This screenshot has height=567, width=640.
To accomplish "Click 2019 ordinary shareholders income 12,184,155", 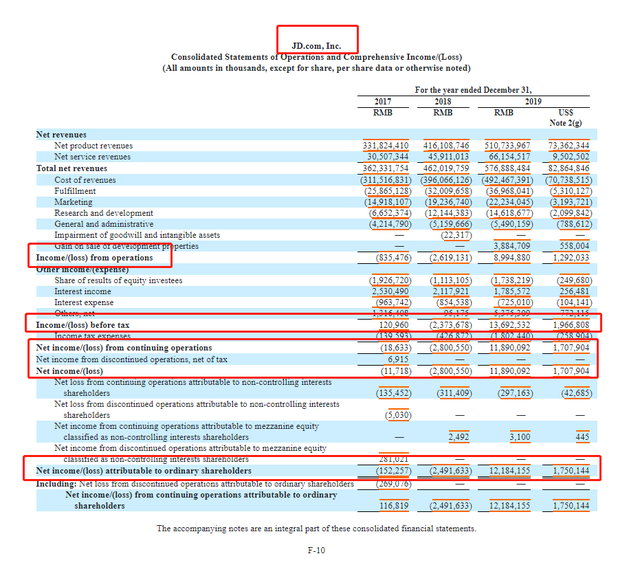I will 509,471.
